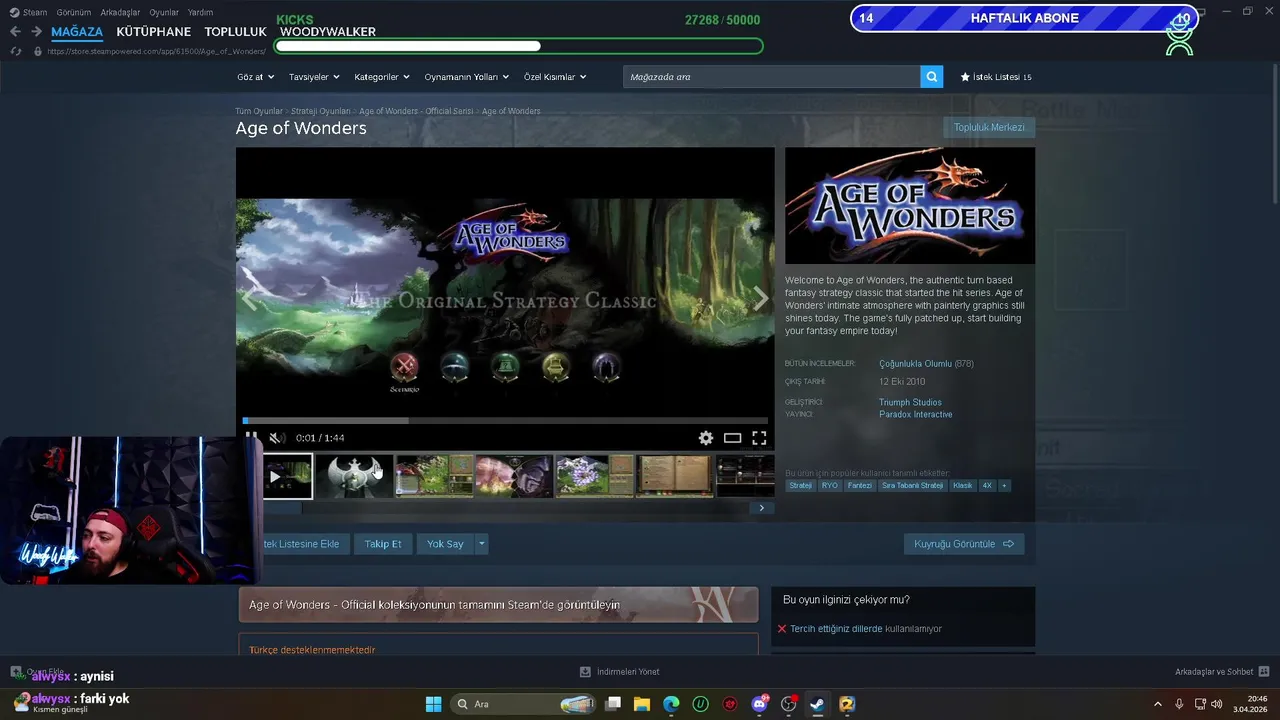Screen dimensions: 1280x720
Task: Open Steam app in Windows taskbar
Action: (x=817, y=704)
